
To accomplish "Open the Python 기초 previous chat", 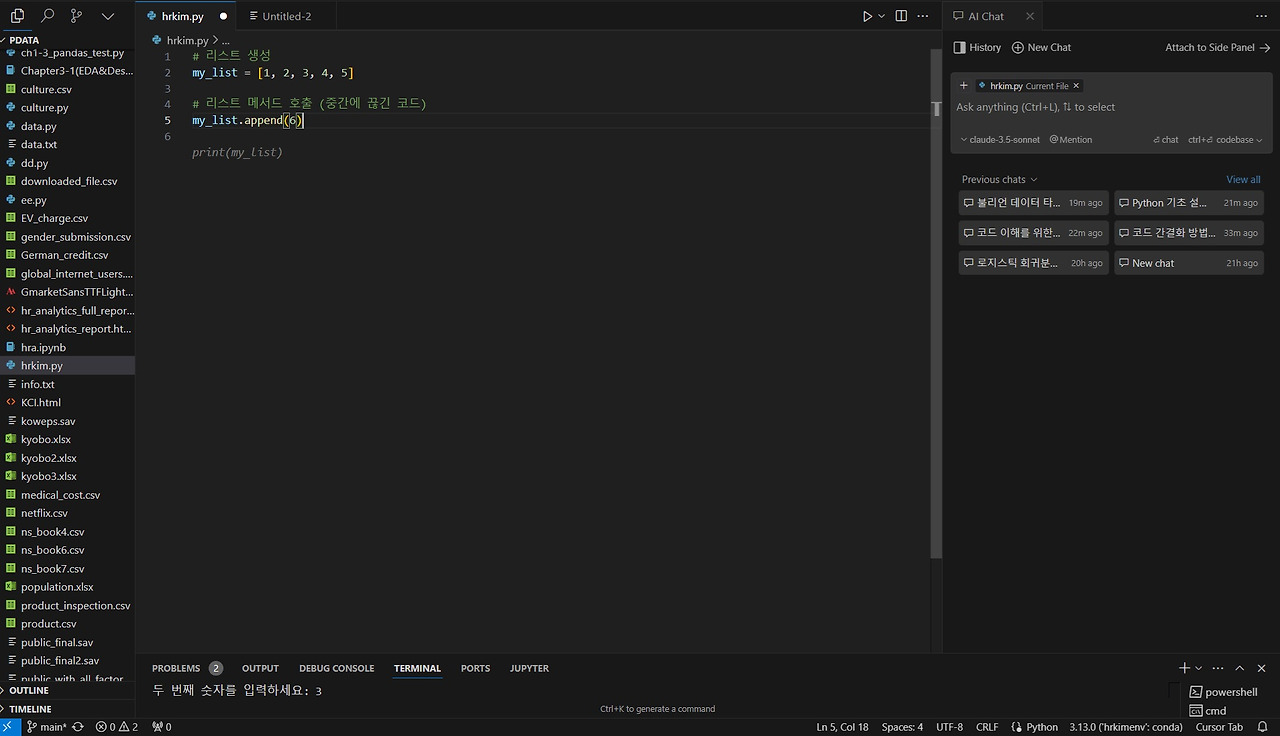I will click(1189, 203).
